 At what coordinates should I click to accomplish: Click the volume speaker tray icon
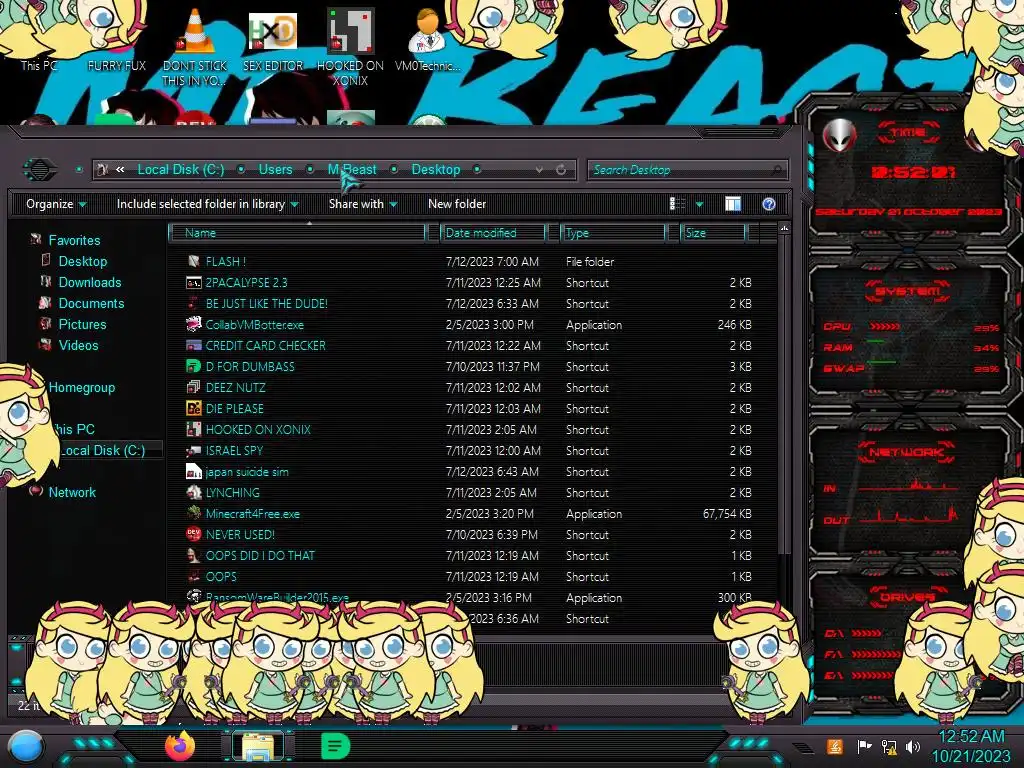(913, 746)
